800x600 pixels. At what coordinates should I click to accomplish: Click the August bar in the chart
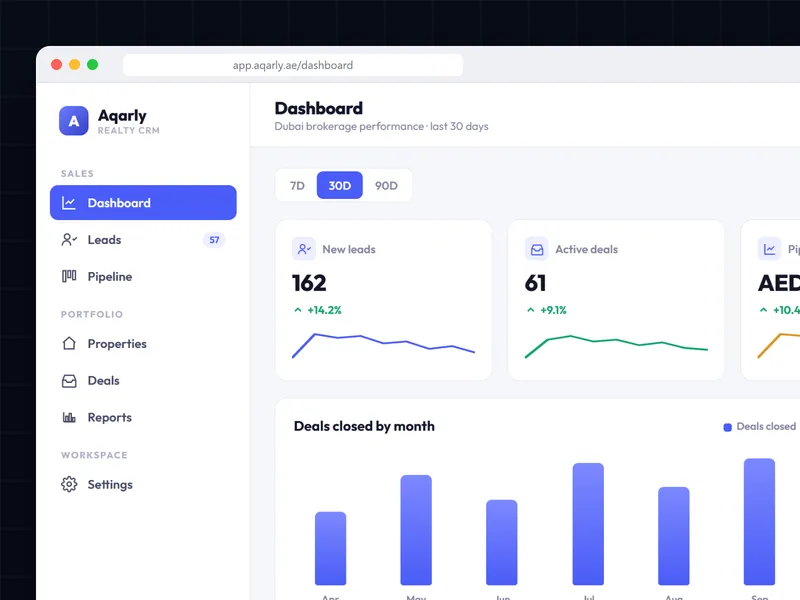point(674,536)
